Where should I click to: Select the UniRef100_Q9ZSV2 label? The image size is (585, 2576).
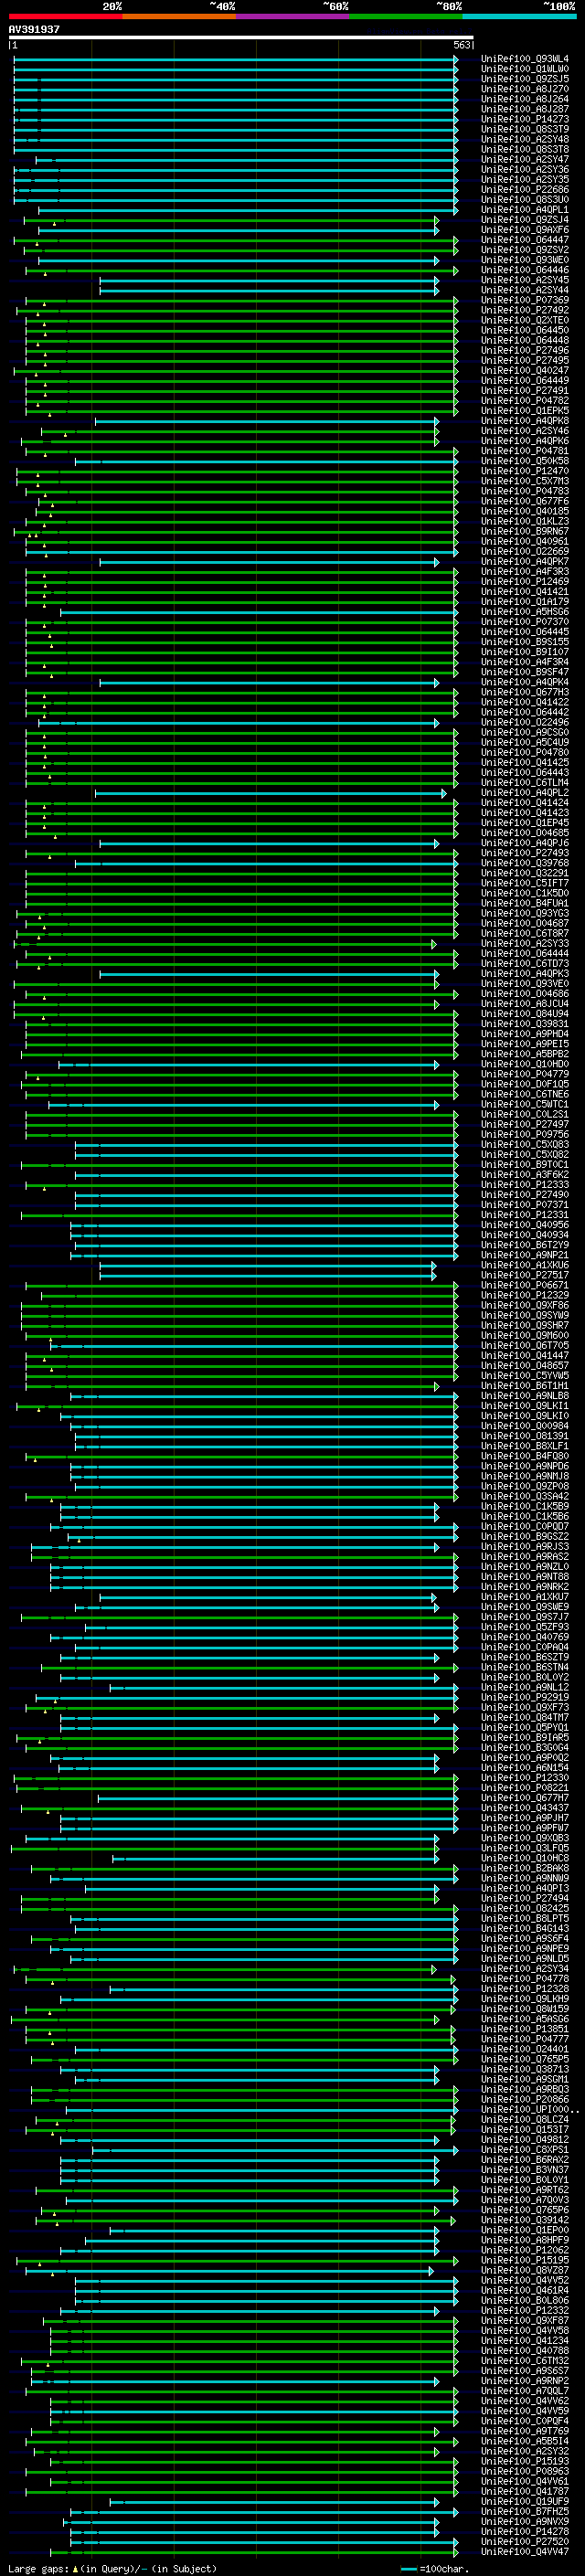point(524,250)
